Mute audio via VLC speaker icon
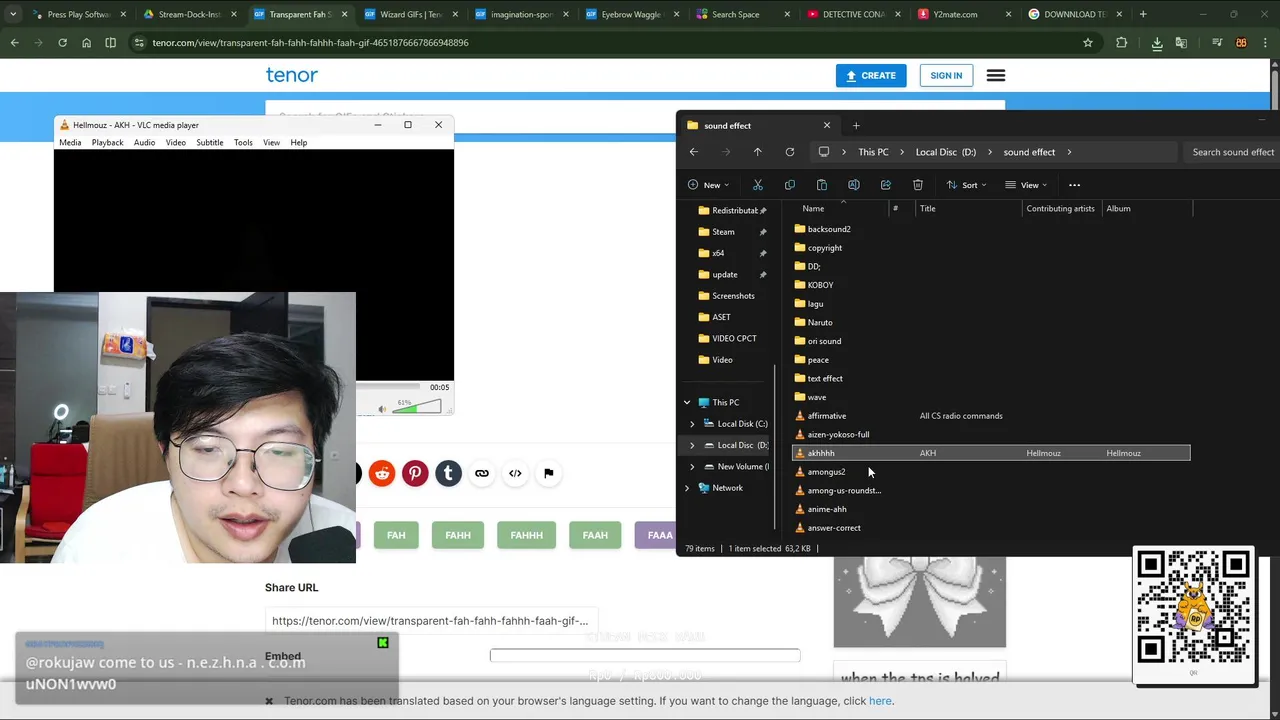The image size is (1280, 720). (x=382, y=409)
